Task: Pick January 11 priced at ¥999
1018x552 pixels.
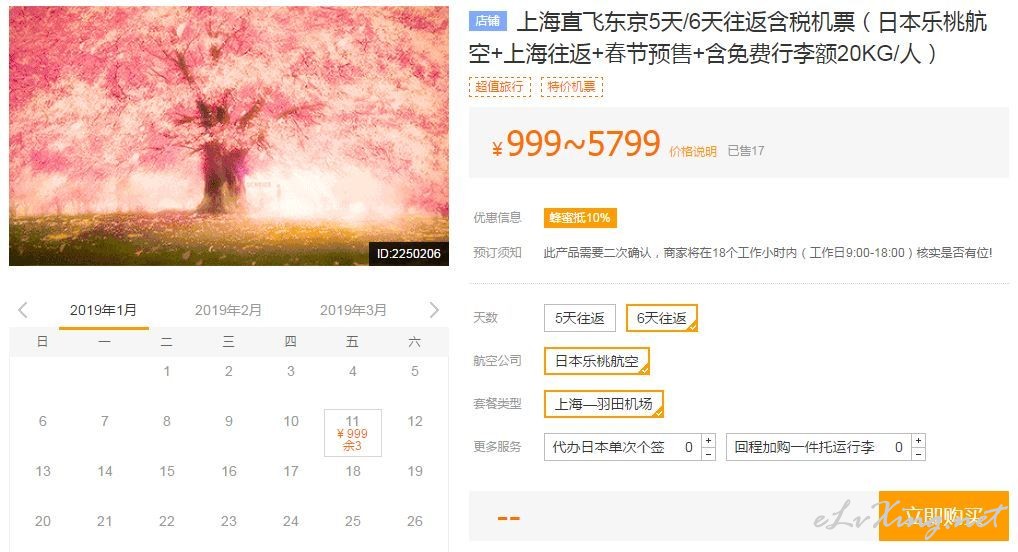Action: coord(353,433)
